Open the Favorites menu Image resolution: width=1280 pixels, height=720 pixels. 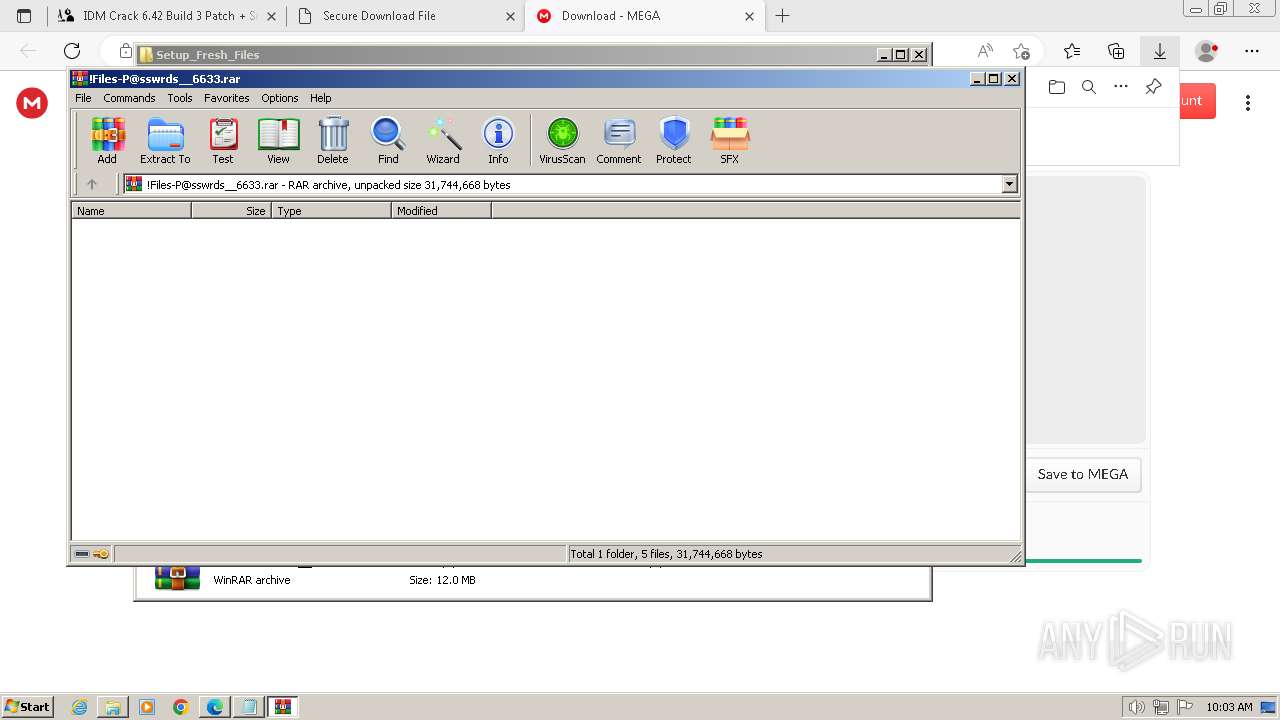pos(227,98)
